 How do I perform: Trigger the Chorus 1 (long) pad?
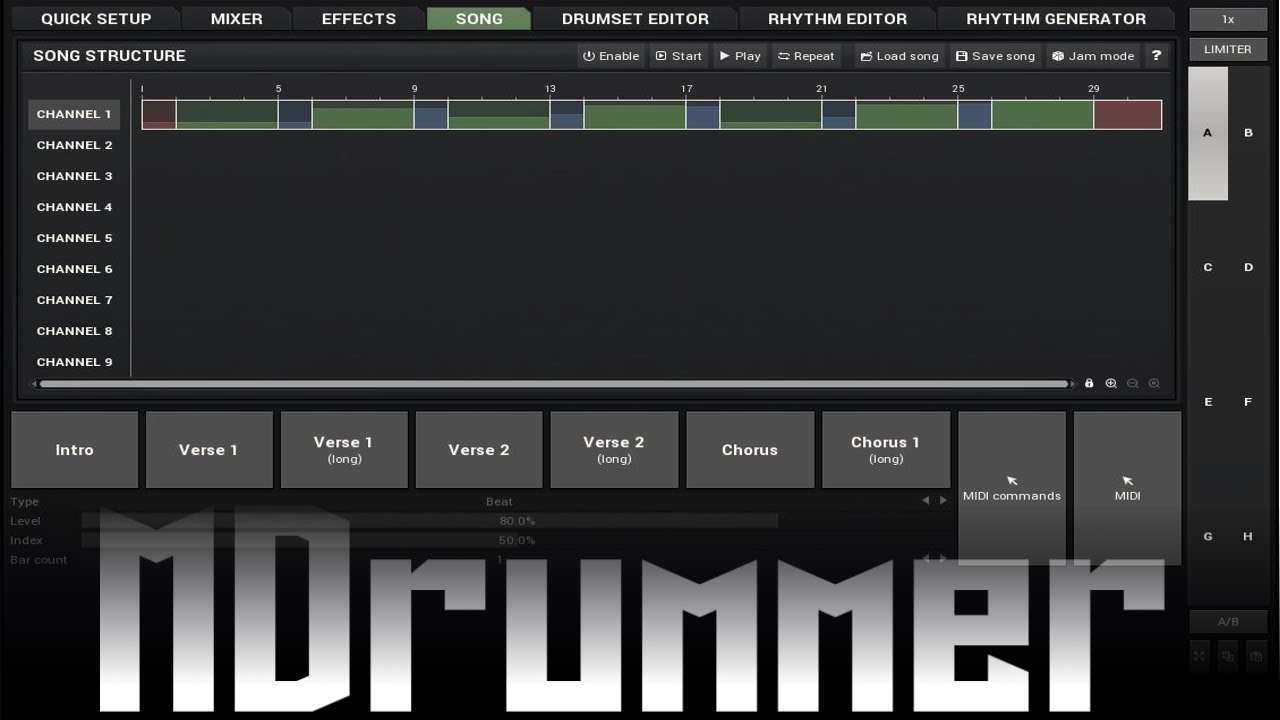tap(886, 450)
